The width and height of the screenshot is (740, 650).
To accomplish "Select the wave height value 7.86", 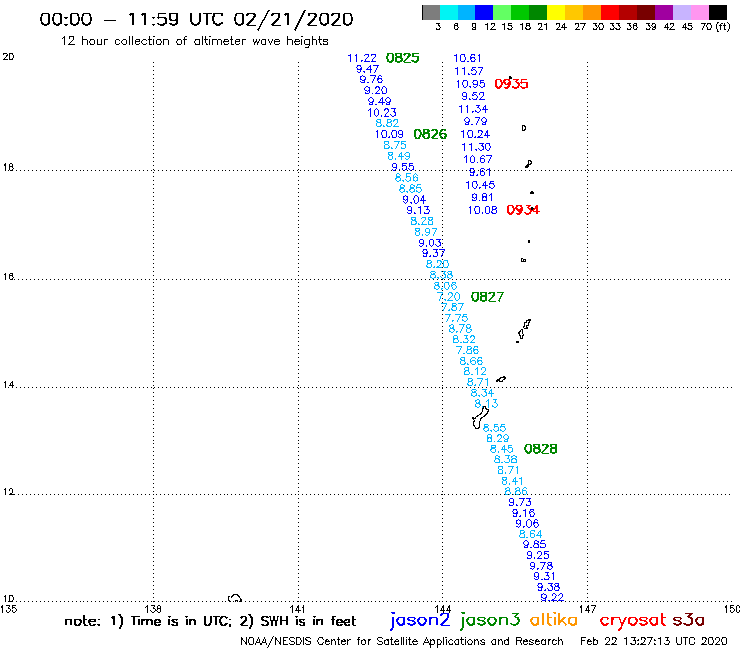I will click(467, 350).
